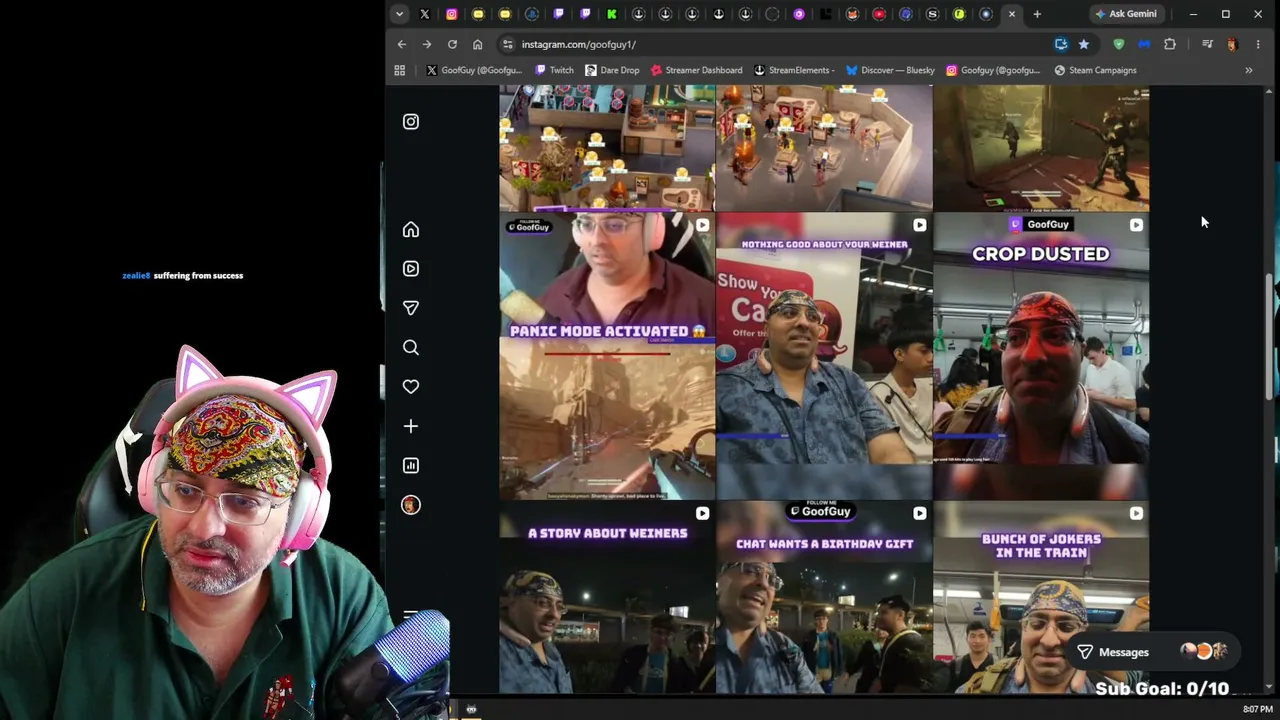This screenshot has width=1280, height=720.
Task: Open Instagram search magnifier icon
Action: pos(411,348)
